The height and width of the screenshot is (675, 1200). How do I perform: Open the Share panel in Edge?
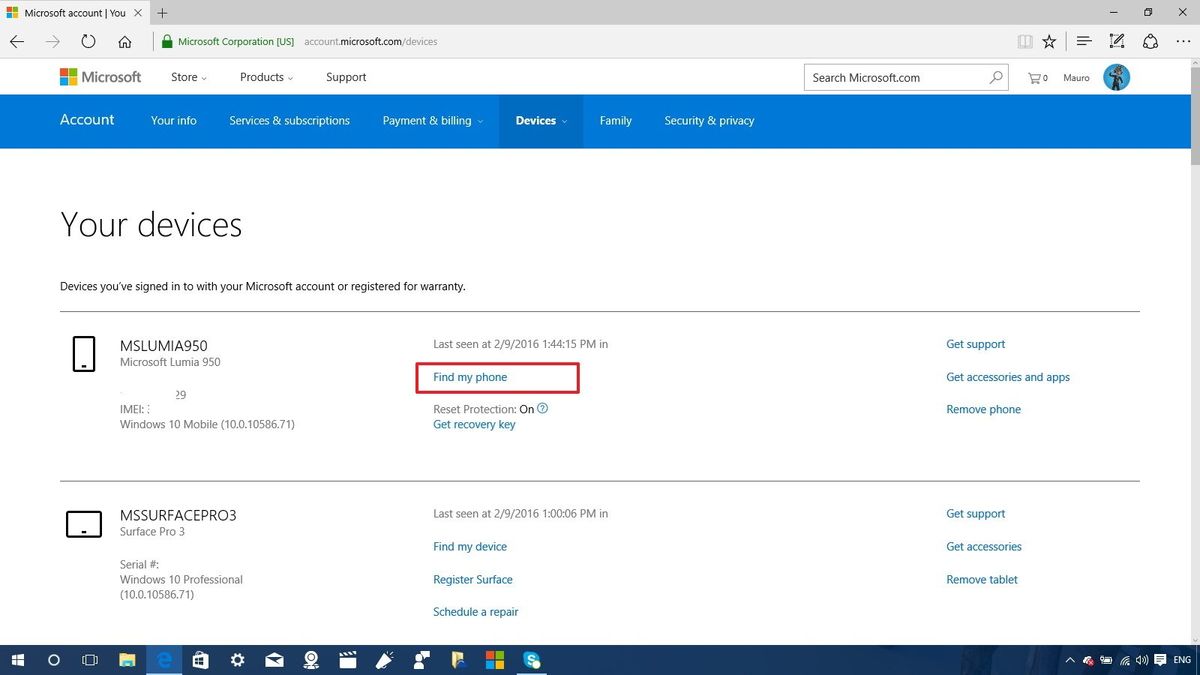click(x=1151, y=41)
